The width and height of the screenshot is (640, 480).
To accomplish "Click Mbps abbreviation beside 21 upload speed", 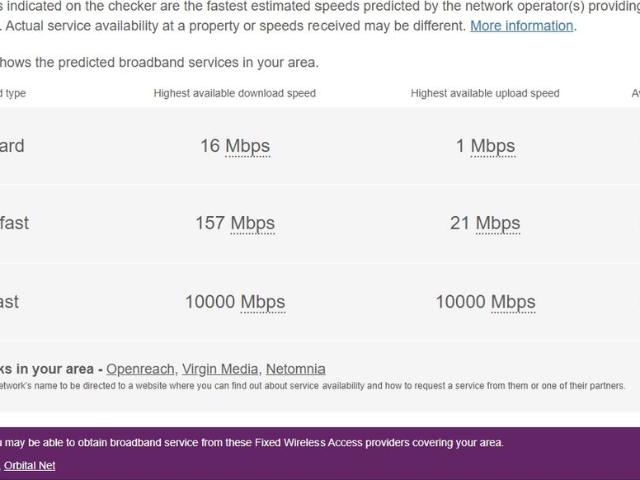I will click(x=498, y=223).
